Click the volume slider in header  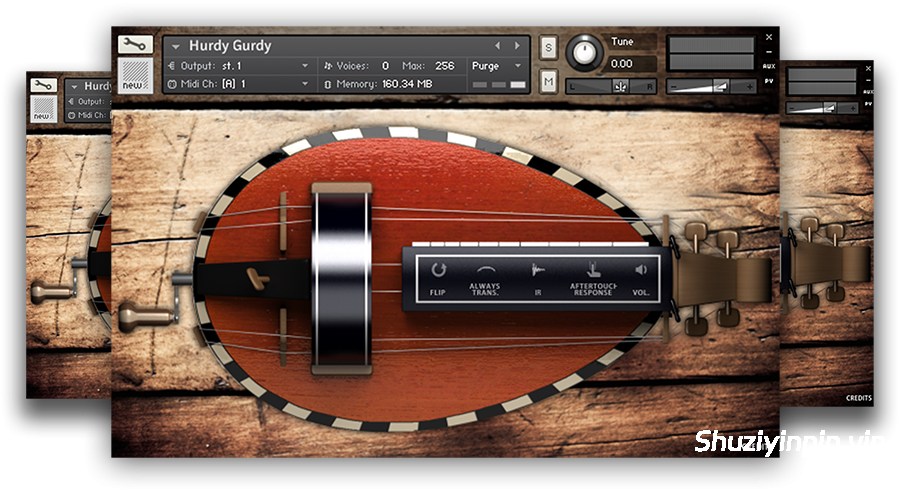pyautogui.click(x=711, y=87)
